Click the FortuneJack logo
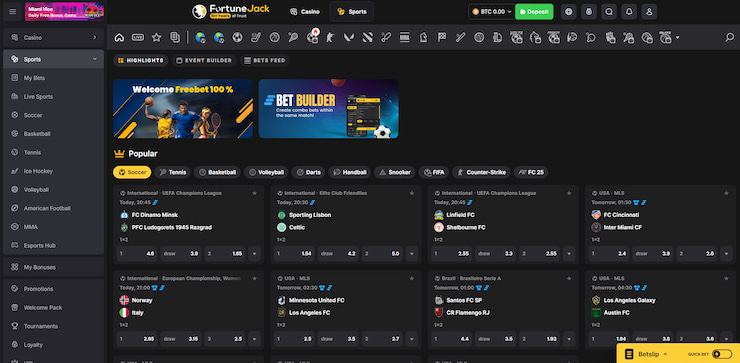The width and height of the screenshot is (740, 363). click(231, 12)
